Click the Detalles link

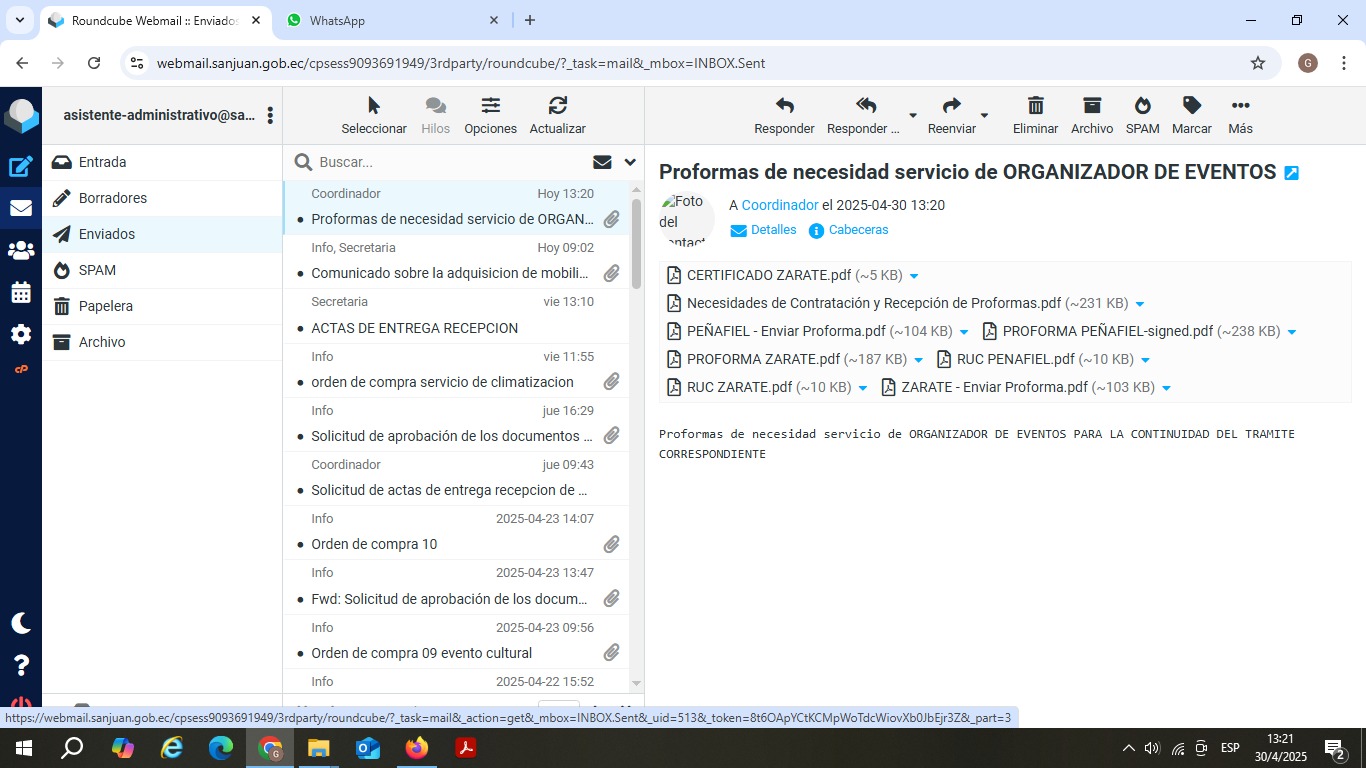click(773, 230)
